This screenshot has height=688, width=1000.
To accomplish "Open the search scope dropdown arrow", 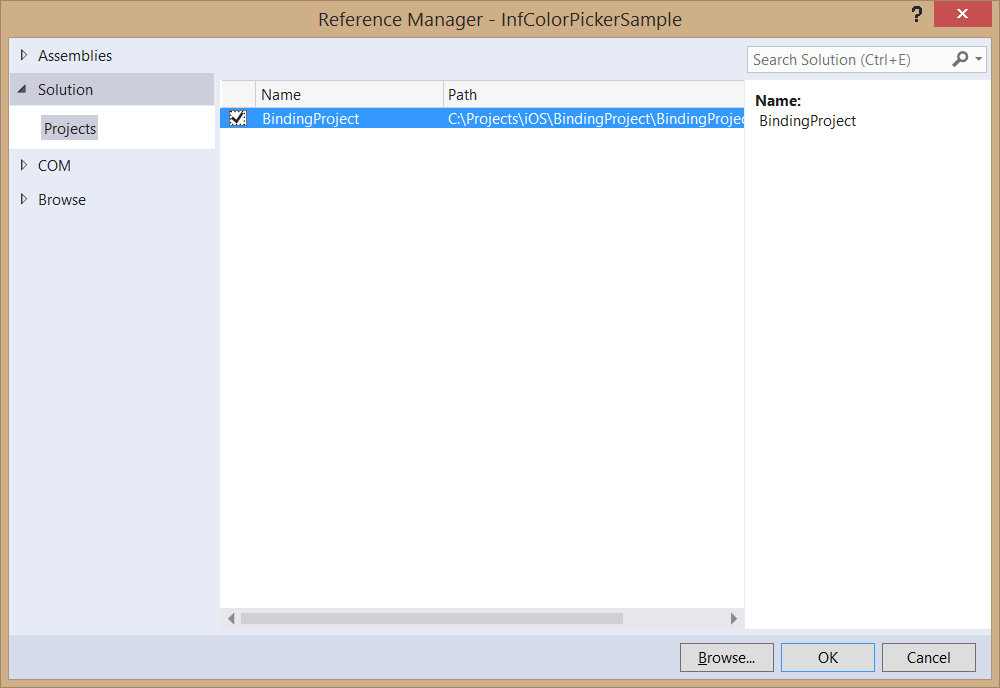I will click(980, 59).
